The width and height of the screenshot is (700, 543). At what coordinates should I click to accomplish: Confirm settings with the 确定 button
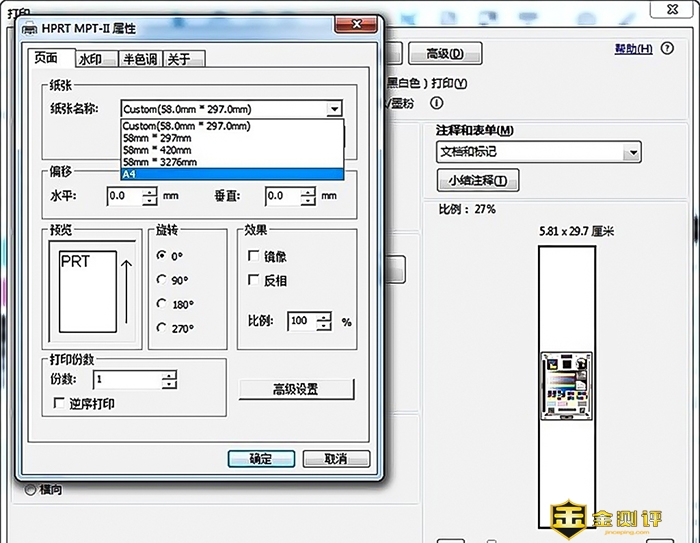260,459
